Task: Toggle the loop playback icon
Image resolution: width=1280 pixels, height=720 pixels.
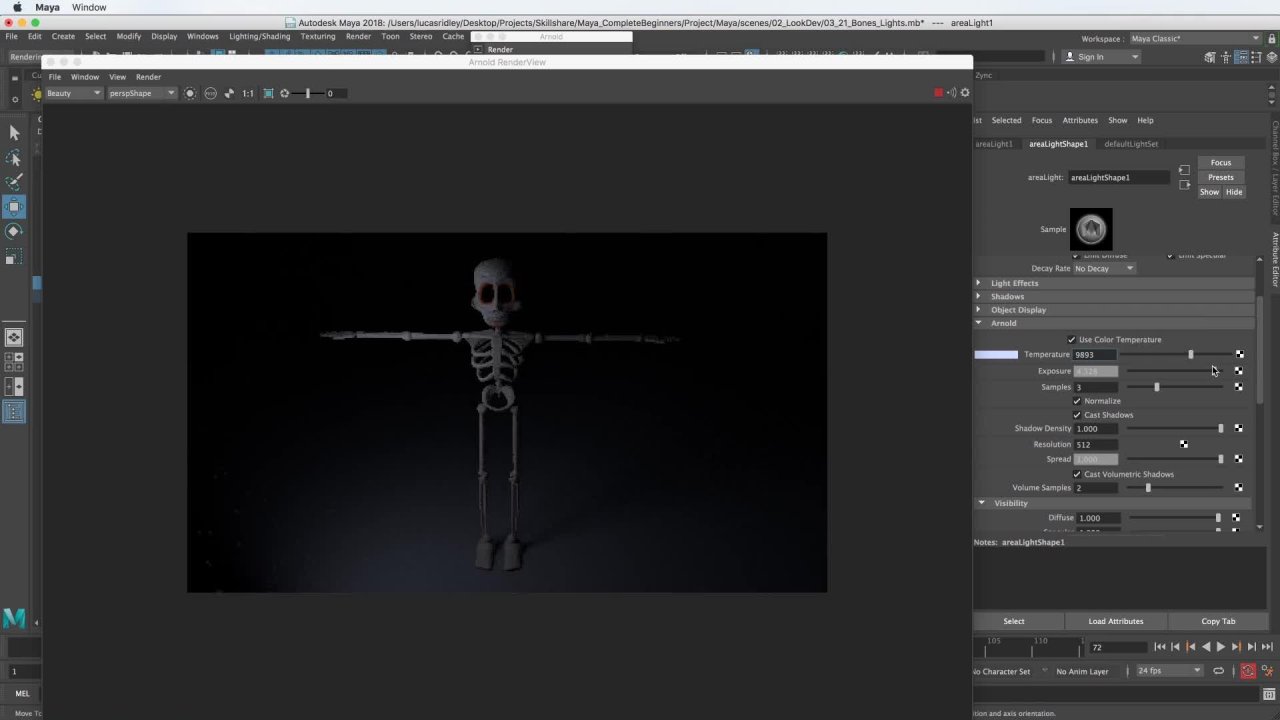Action: (x=1219, y=671)
